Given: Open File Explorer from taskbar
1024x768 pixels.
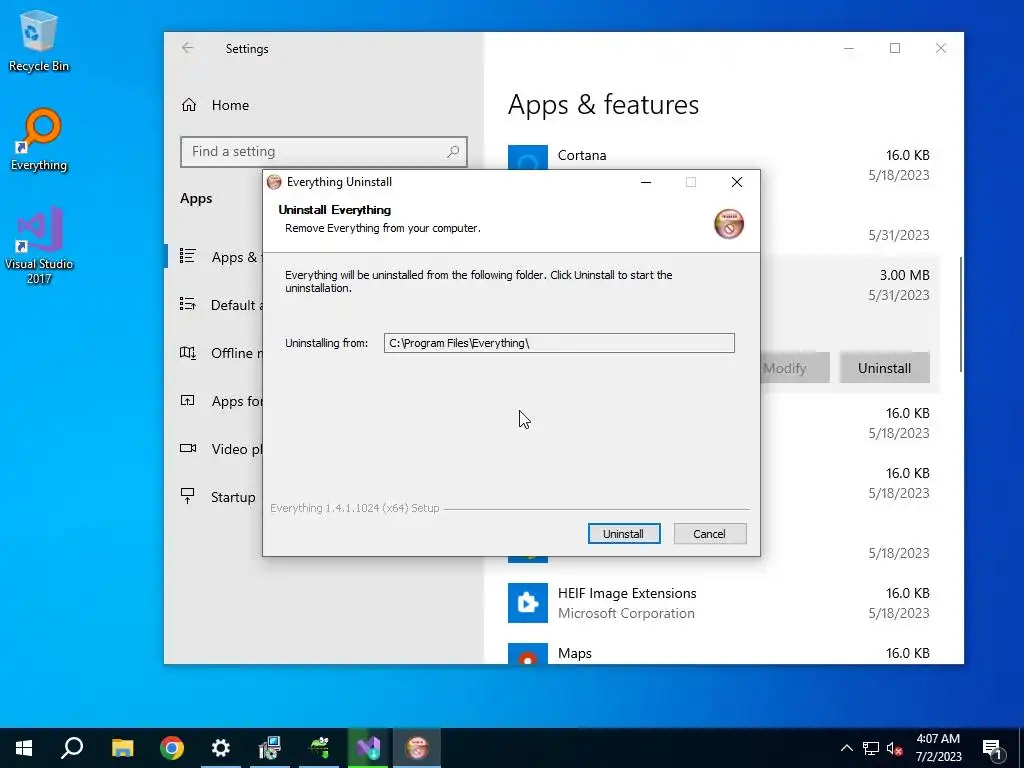Looking at the screenshot, I should pos(122,748).
